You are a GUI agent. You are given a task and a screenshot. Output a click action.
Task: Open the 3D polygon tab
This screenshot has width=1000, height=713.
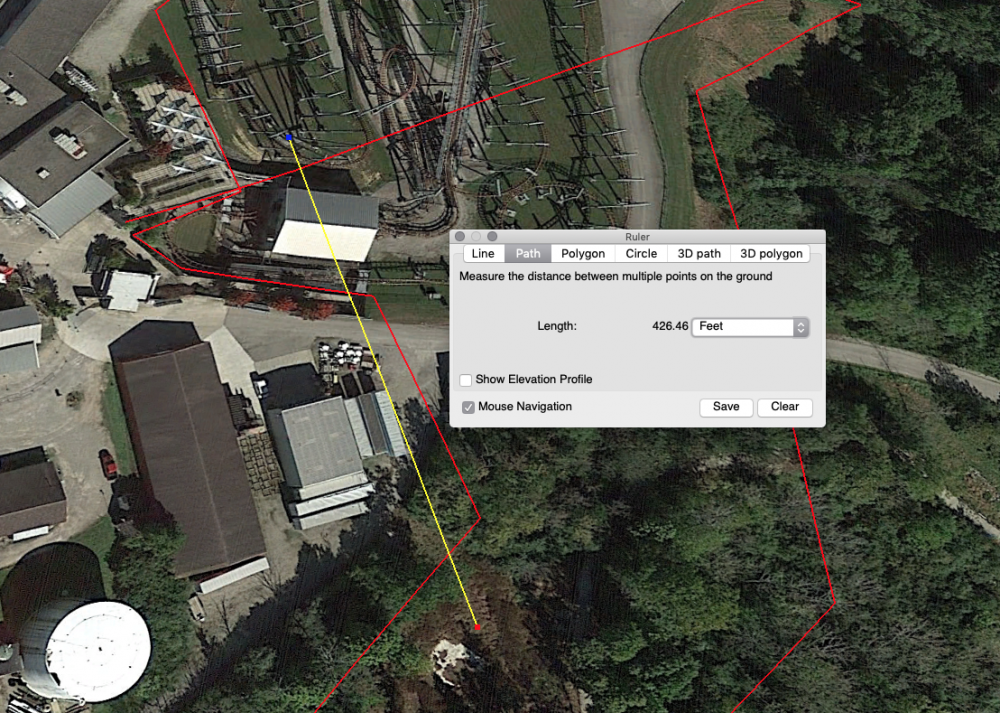click(770, 254)
